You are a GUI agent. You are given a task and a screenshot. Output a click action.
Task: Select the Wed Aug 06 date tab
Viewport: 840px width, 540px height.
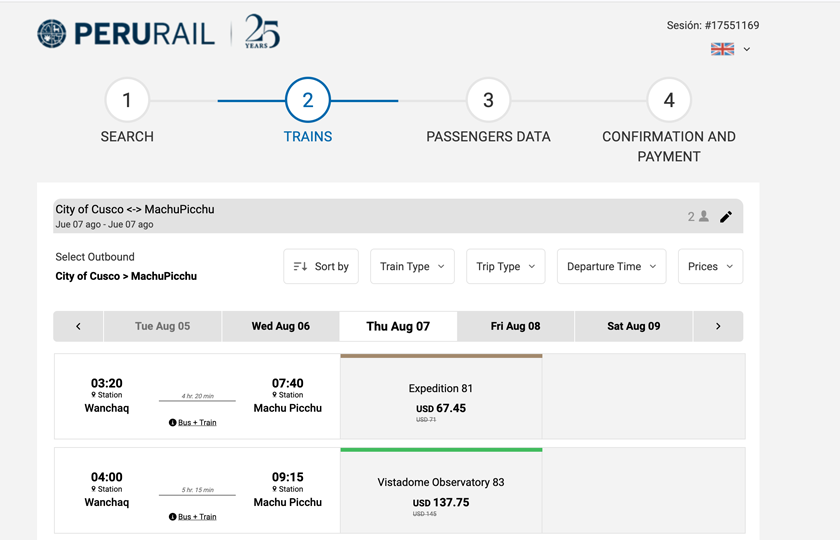pos(280,326)
